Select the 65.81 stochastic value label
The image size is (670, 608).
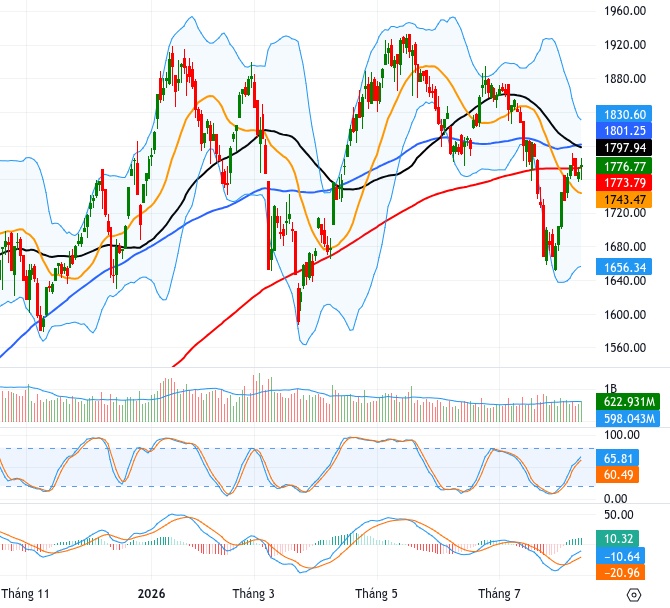tap(617, 458)
